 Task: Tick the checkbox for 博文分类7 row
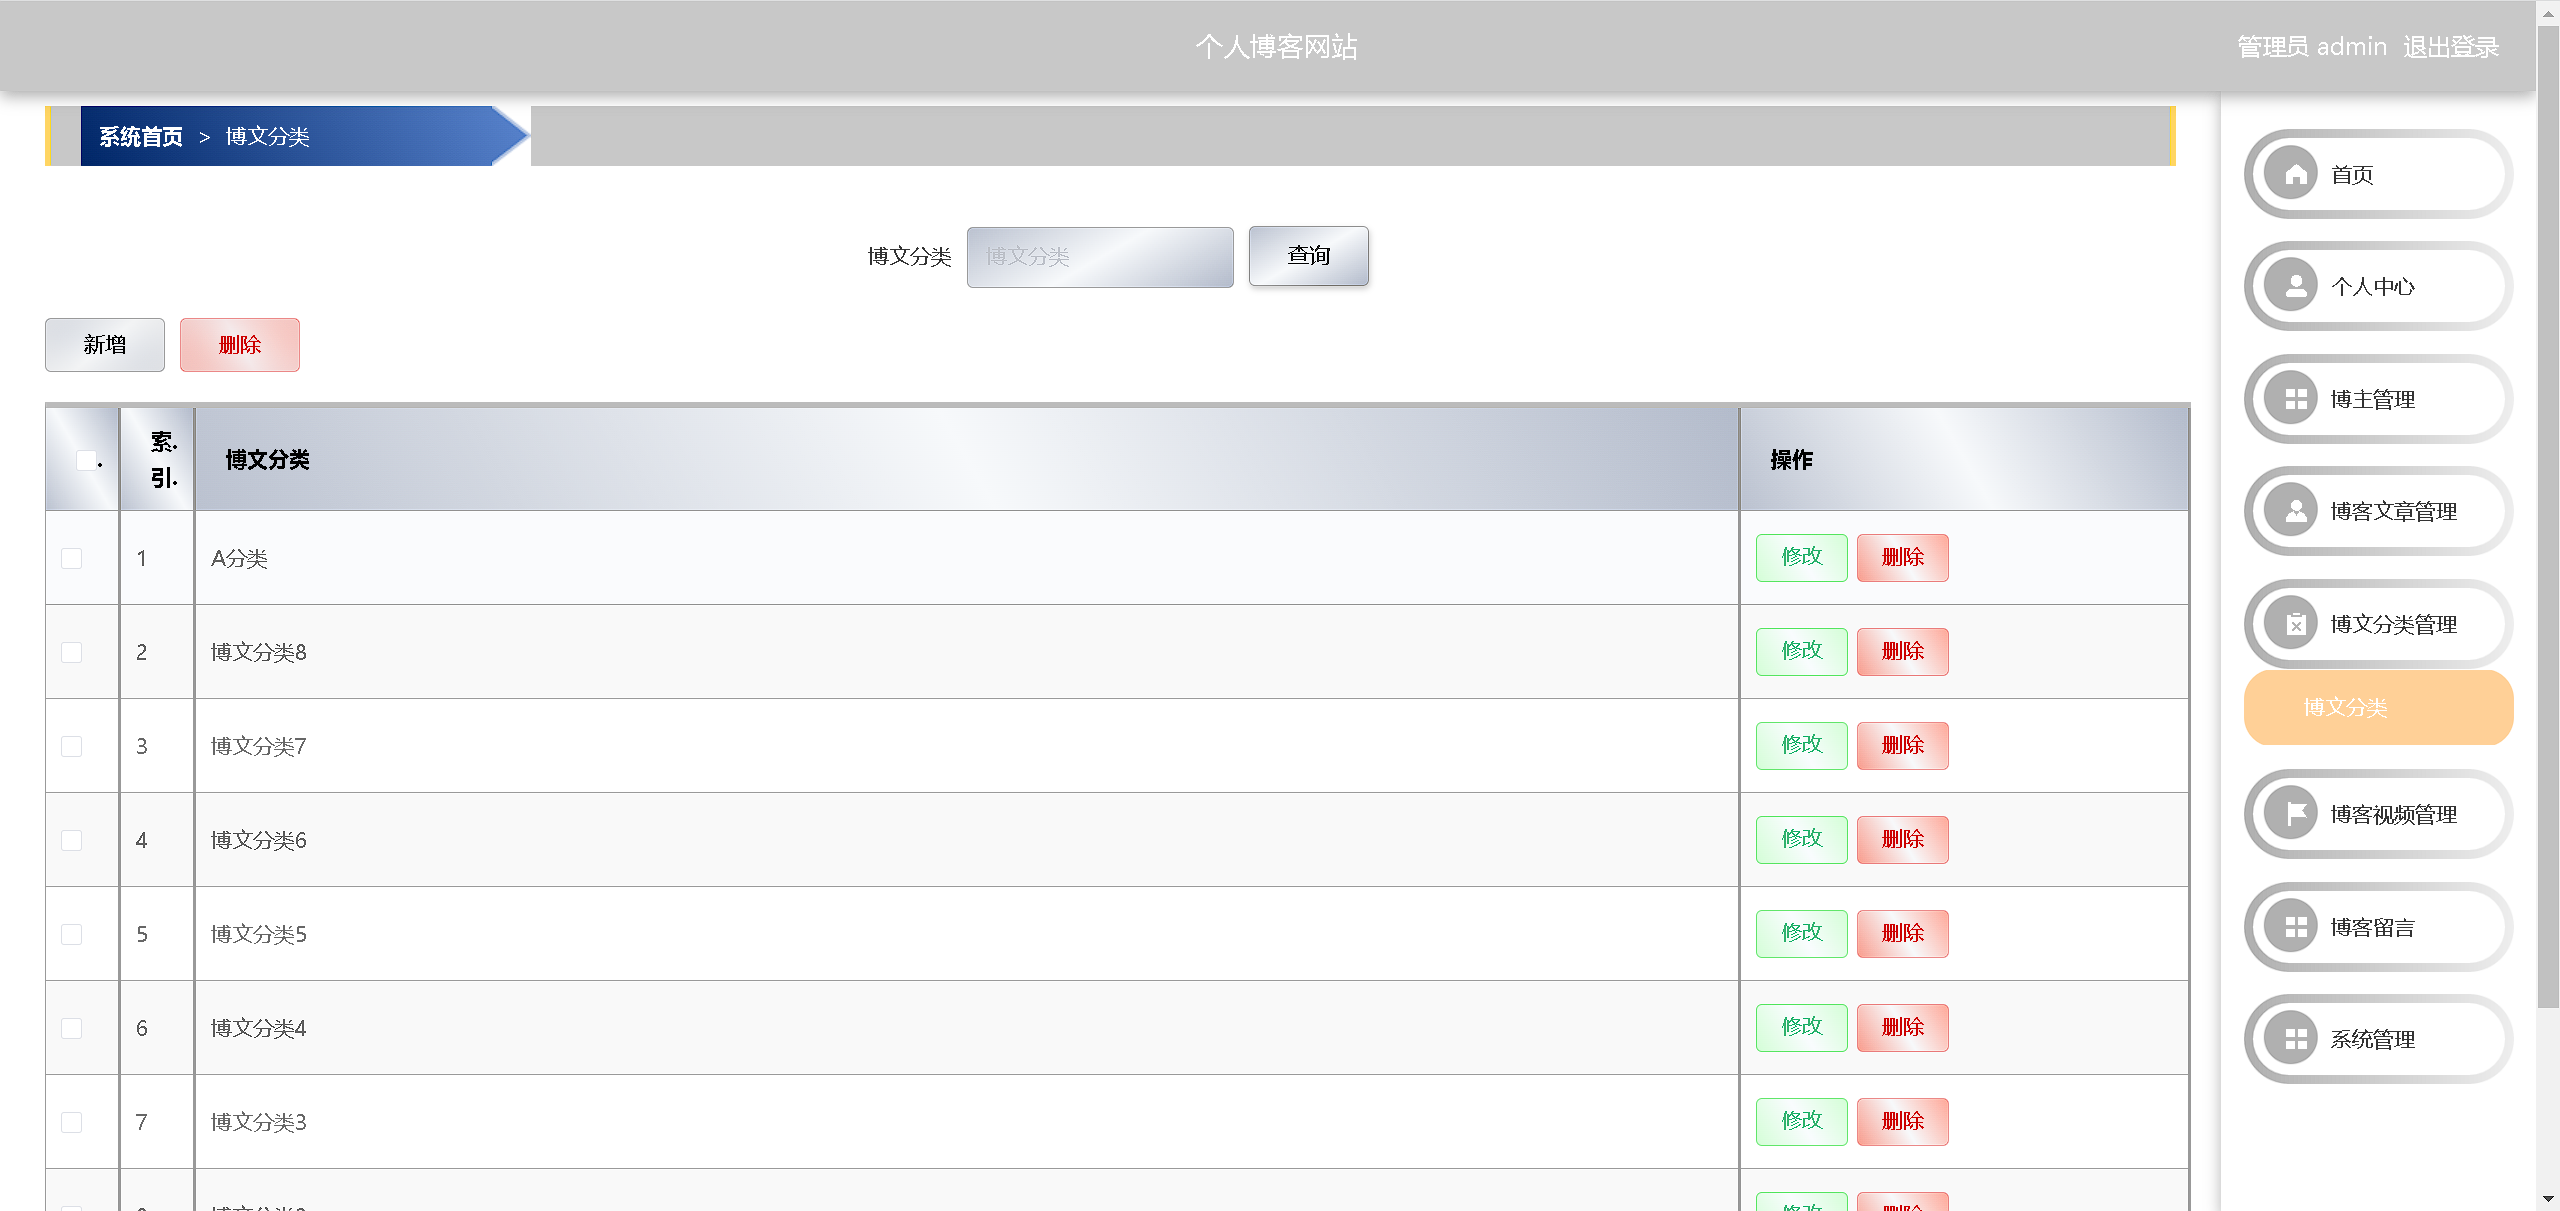click(72, 746)
